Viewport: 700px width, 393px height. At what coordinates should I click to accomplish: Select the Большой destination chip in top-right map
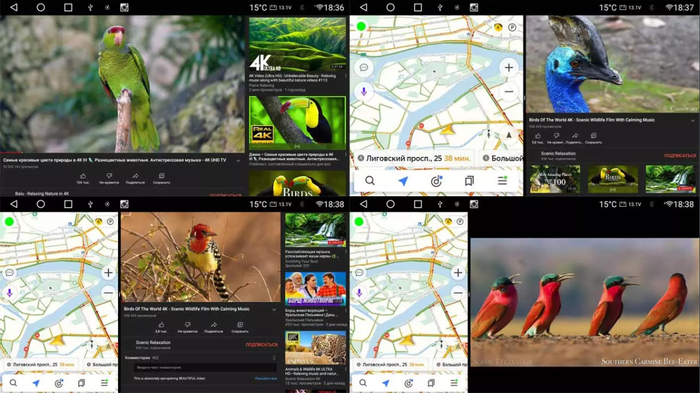[501, 158]
